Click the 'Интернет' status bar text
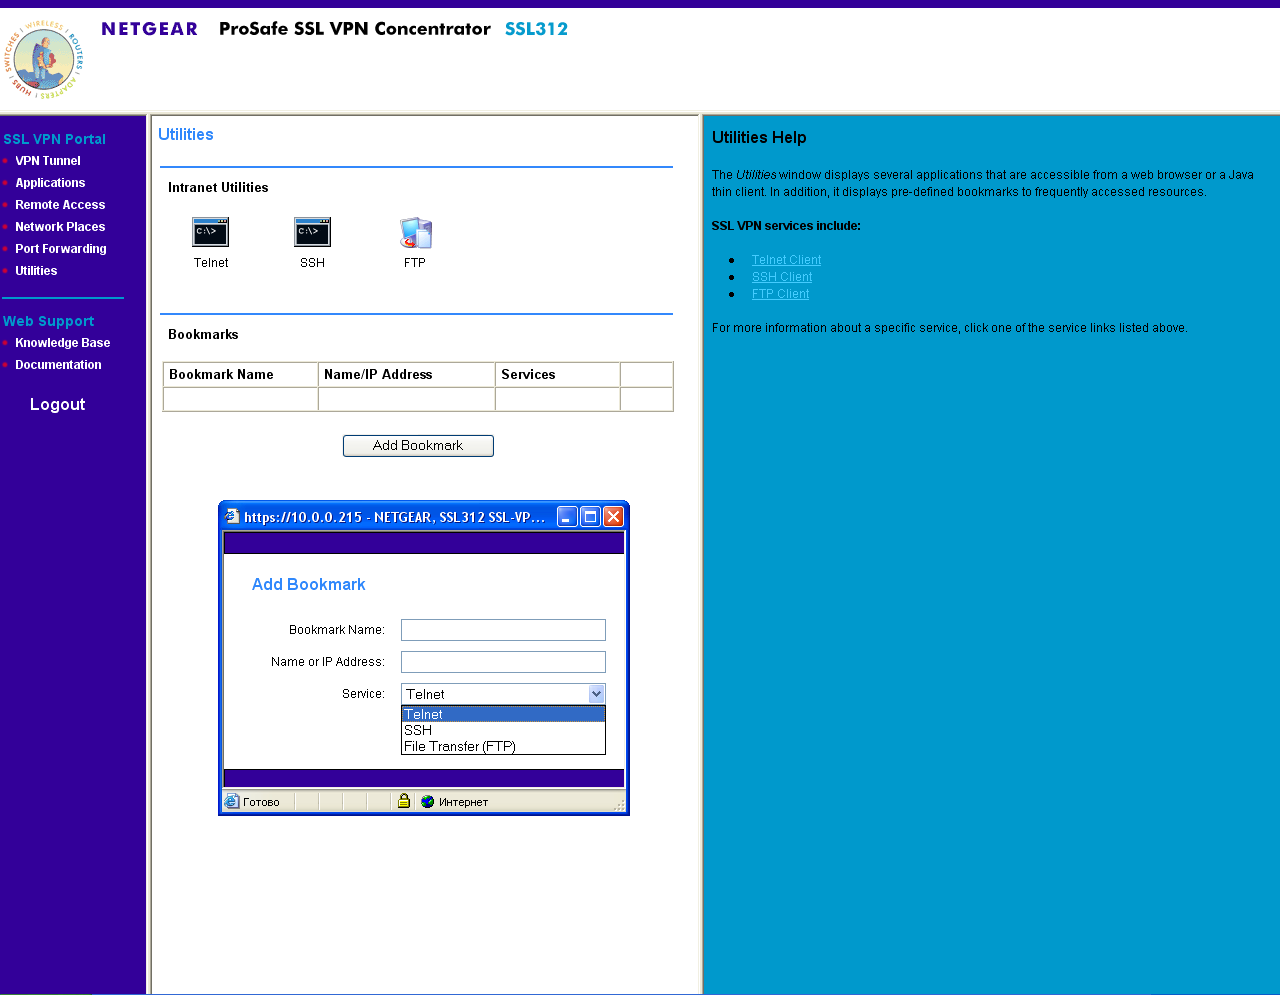 [x=463, y=802]
